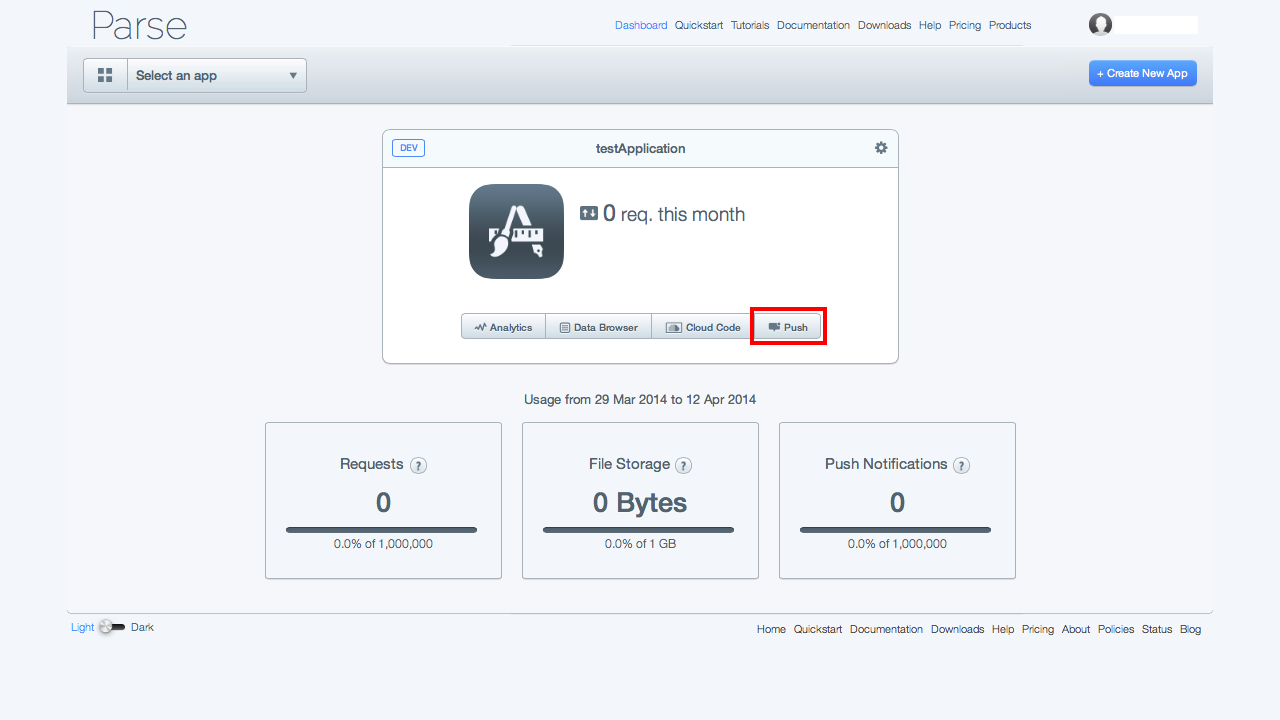Open the Data Browser
1280x720 pixels.
click(598, 327)
